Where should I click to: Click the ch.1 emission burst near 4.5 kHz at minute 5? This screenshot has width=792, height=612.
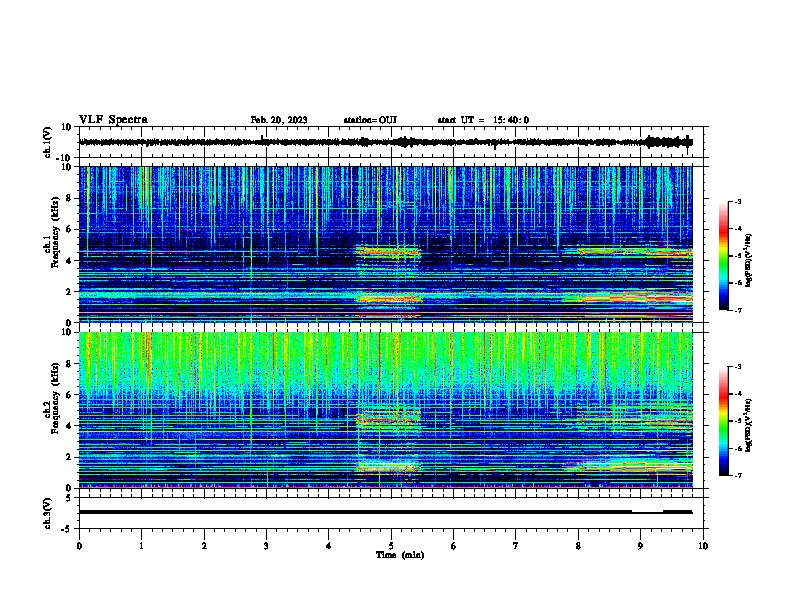(x=388, y=251)
